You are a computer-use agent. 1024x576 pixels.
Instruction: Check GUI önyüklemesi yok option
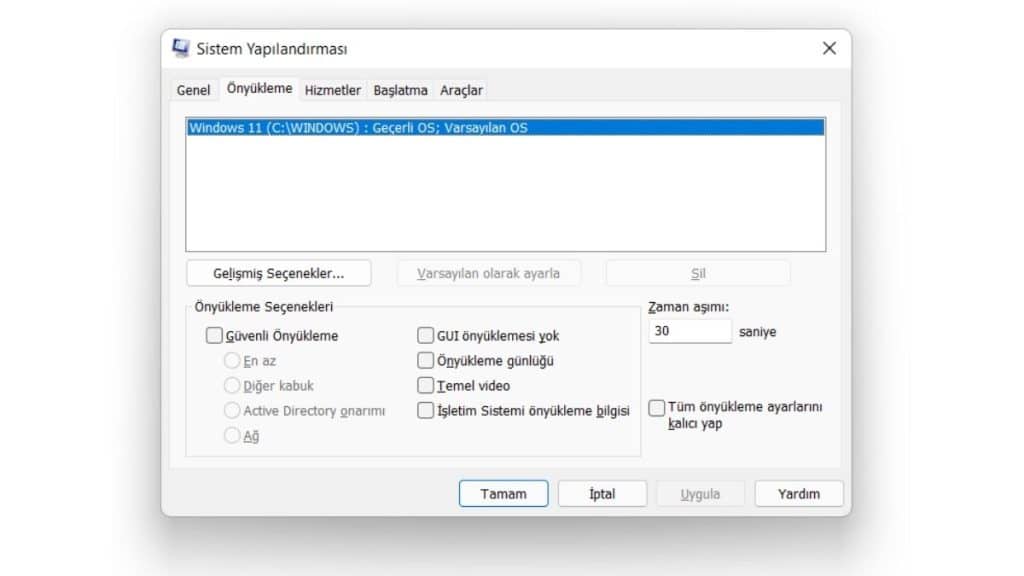425,335
